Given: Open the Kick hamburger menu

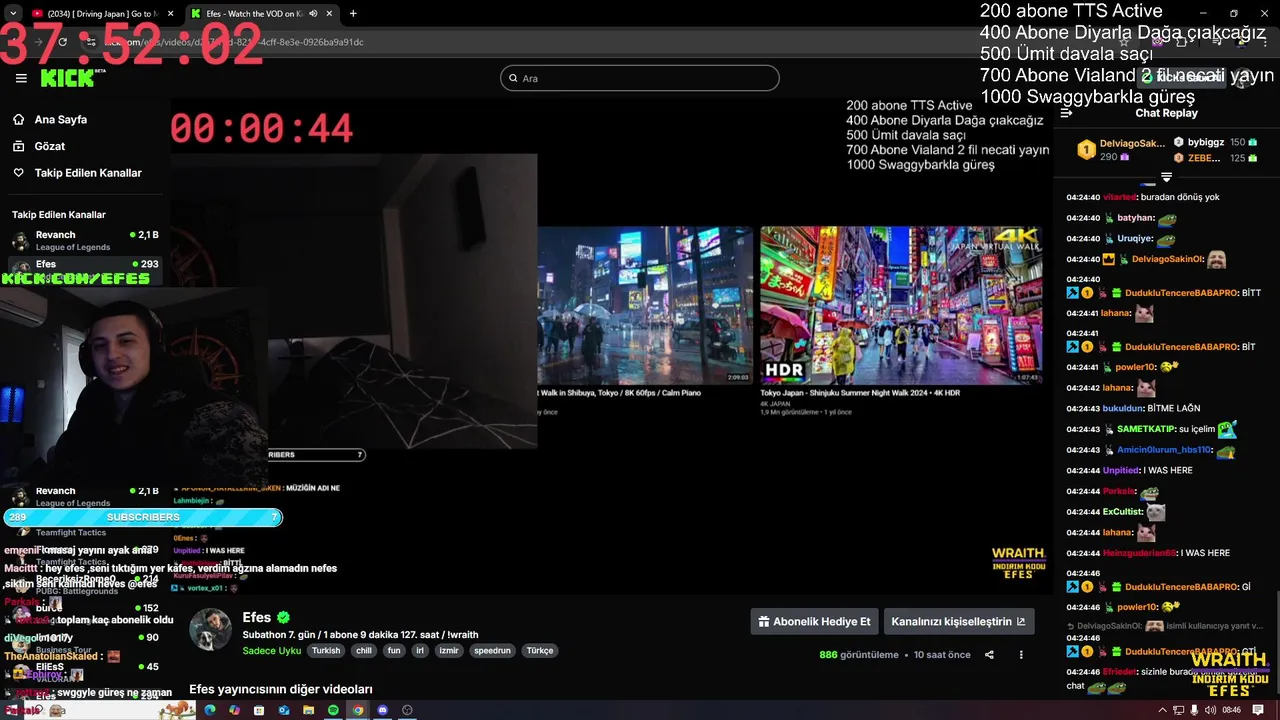Looking at the screenshot, I should pos(21,78).
